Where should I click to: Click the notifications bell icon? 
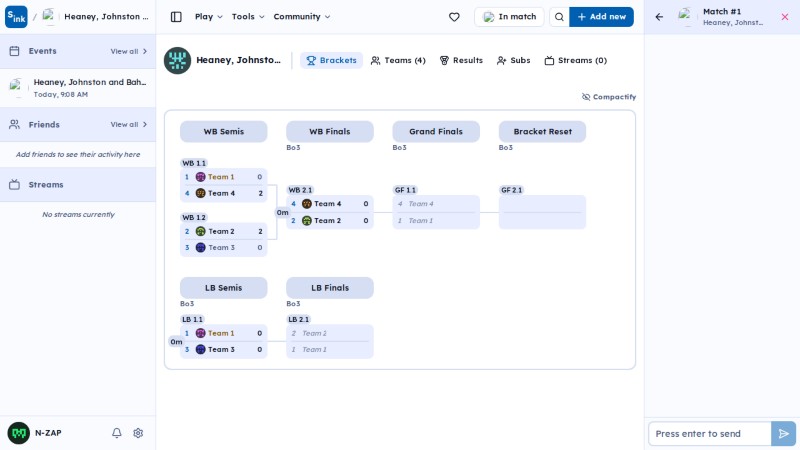tap(117, 433)
